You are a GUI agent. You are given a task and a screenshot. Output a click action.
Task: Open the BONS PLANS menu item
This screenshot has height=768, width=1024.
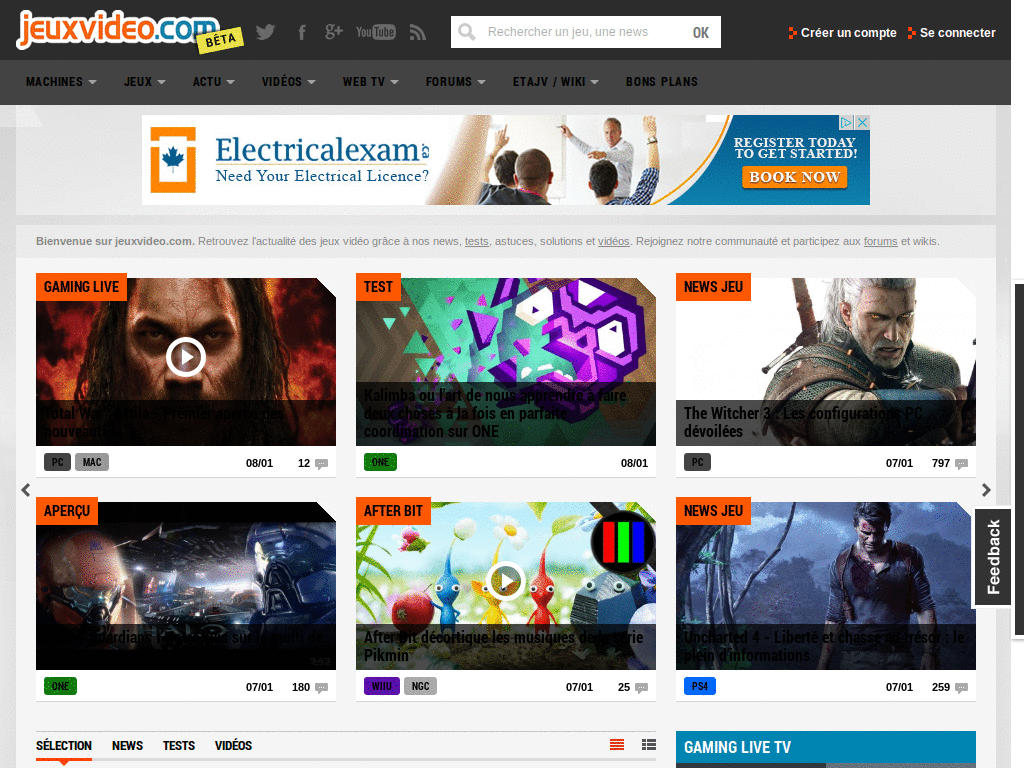(x=662, y=82)
